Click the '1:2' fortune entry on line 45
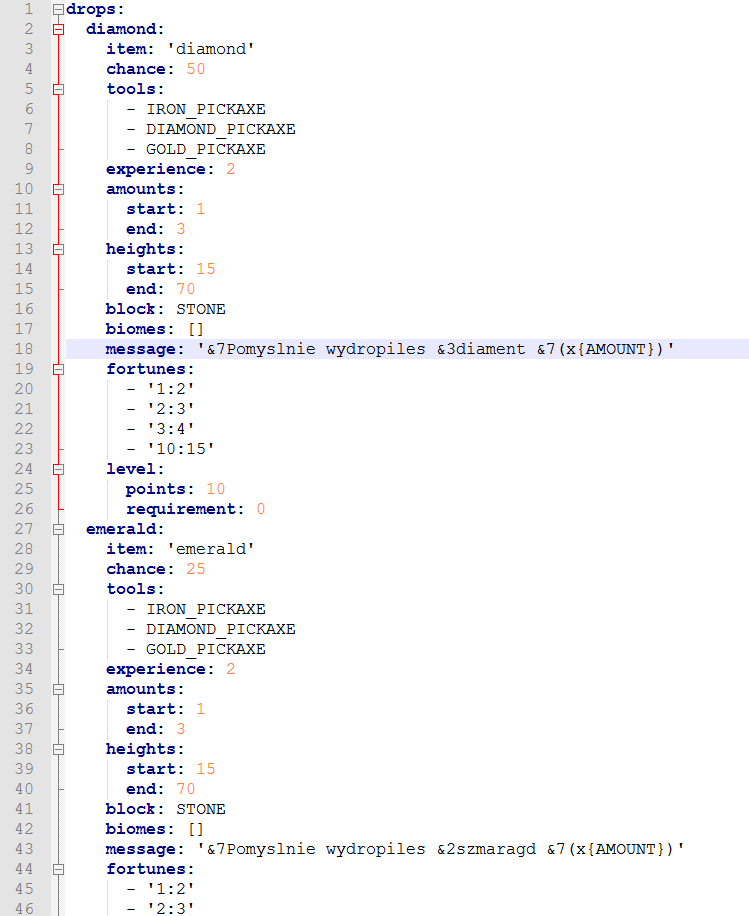Image resolution: width=749 pixels, height=916 pixels. coord(171,889)
